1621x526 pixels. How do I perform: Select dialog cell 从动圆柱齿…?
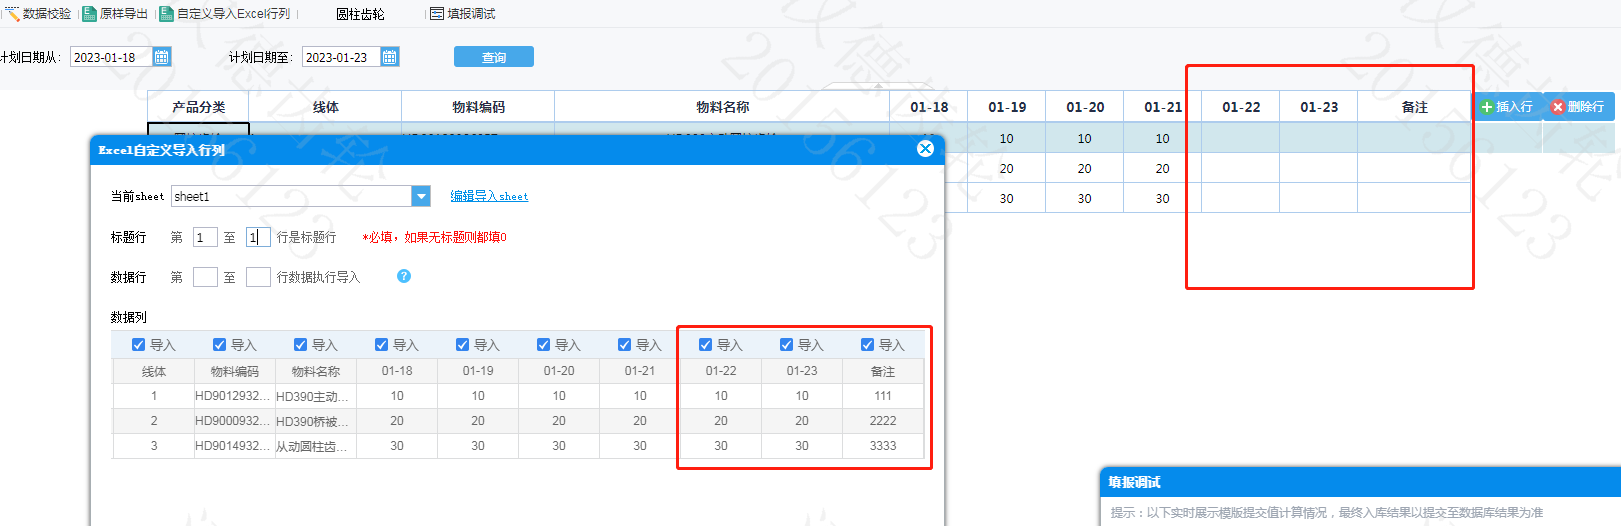pyautogui.click(x=315, y=446)
